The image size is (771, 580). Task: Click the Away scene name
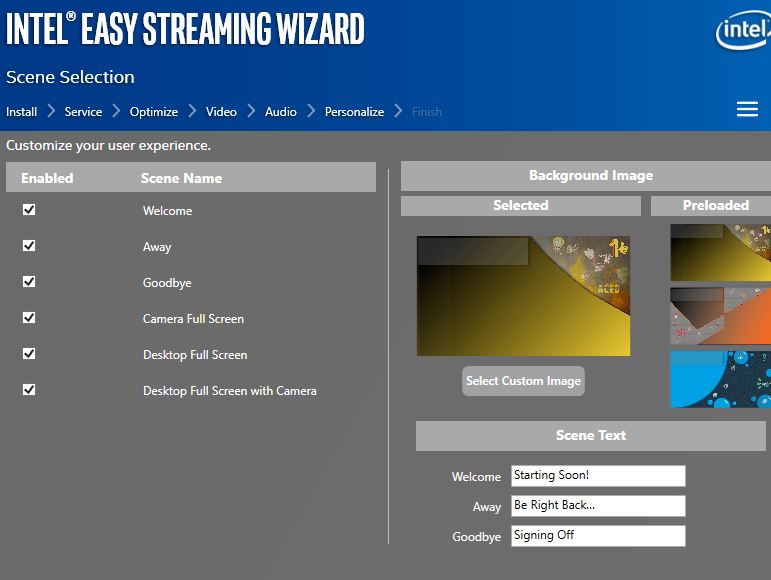(x=157, y=247)
